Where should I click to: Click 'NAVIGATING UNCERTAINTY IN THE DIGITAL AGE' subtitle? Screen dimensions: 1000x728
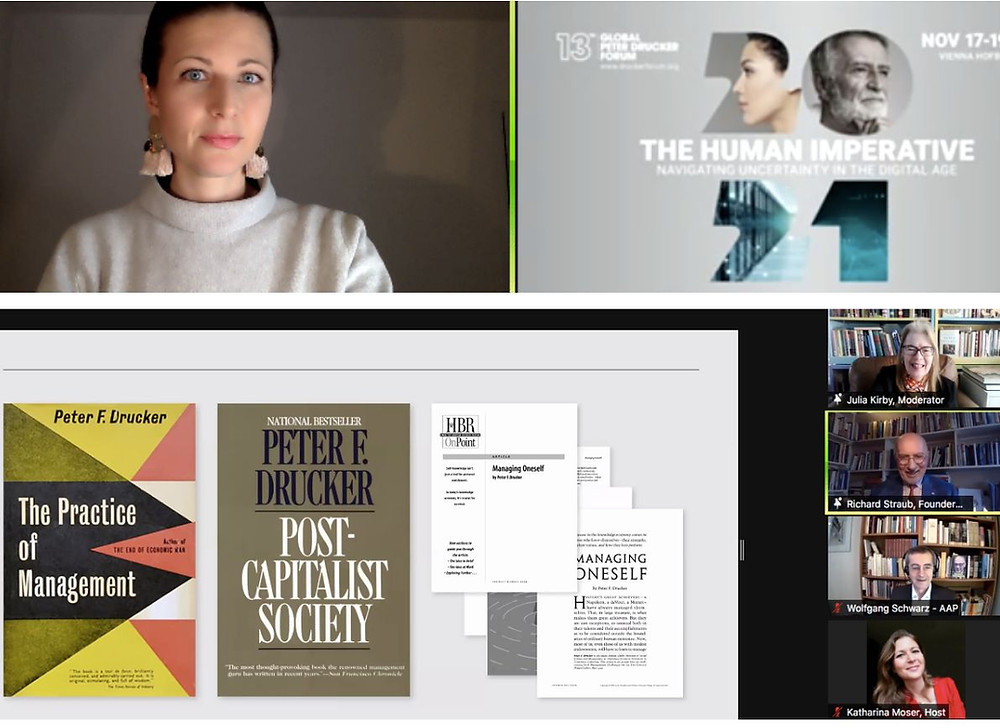(807, 170)
